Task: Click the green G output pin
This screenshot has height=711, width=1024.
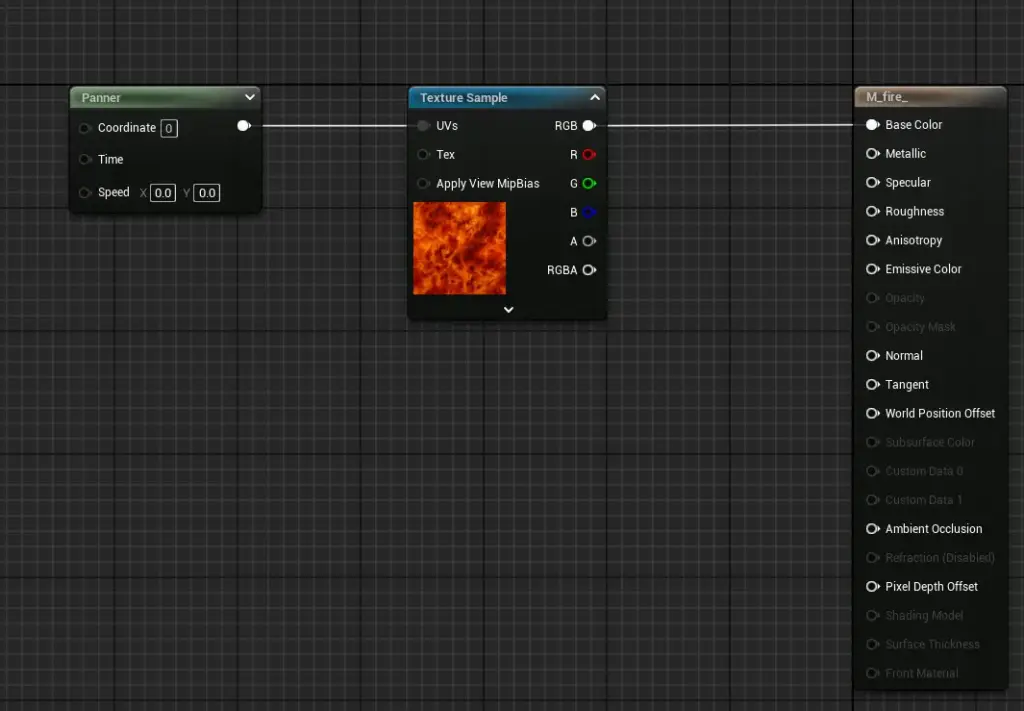Action: click(589, 183)
